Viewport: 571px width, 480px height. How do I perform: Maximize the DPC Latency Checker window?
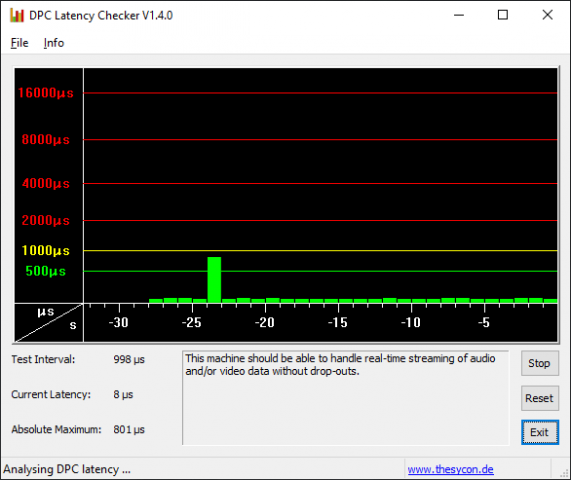(503, 15)
